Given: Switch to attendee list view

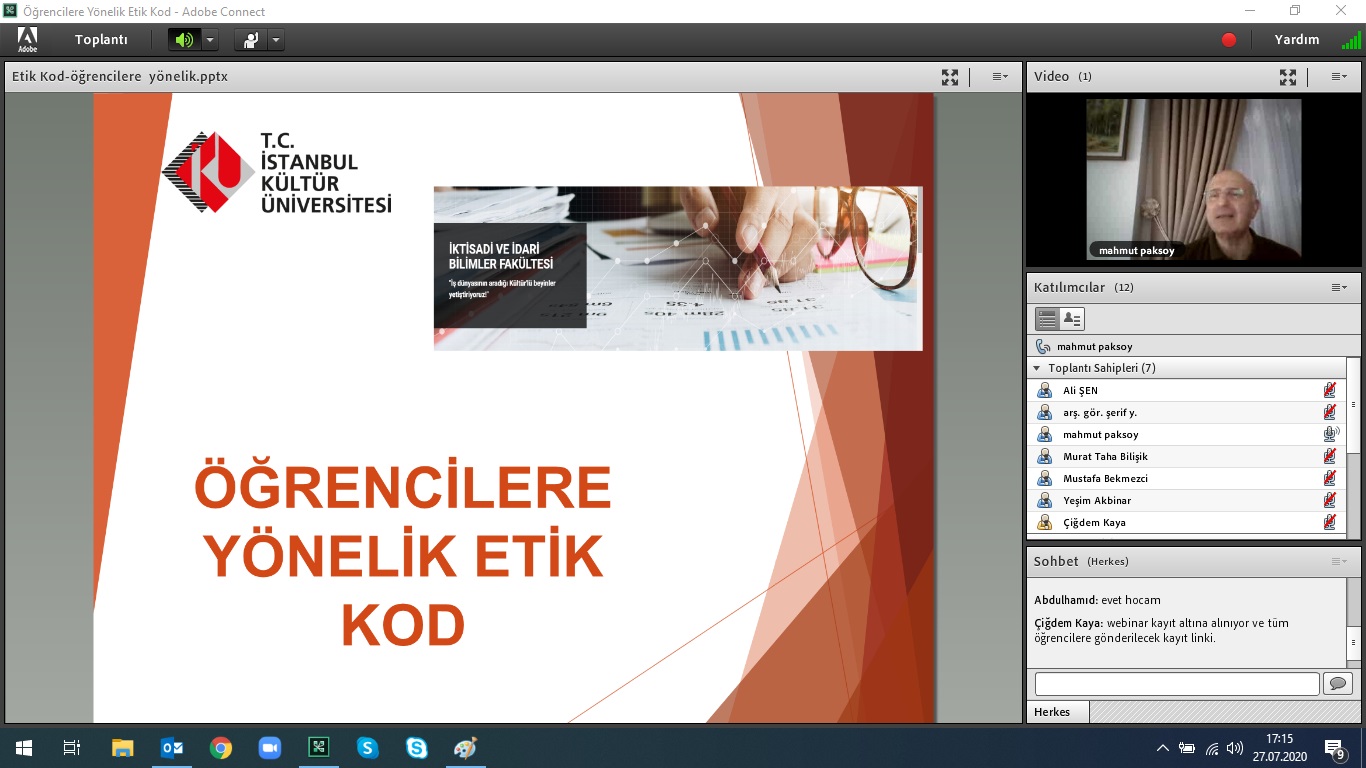Looking at the screenshot, I should click(1047, 319).
